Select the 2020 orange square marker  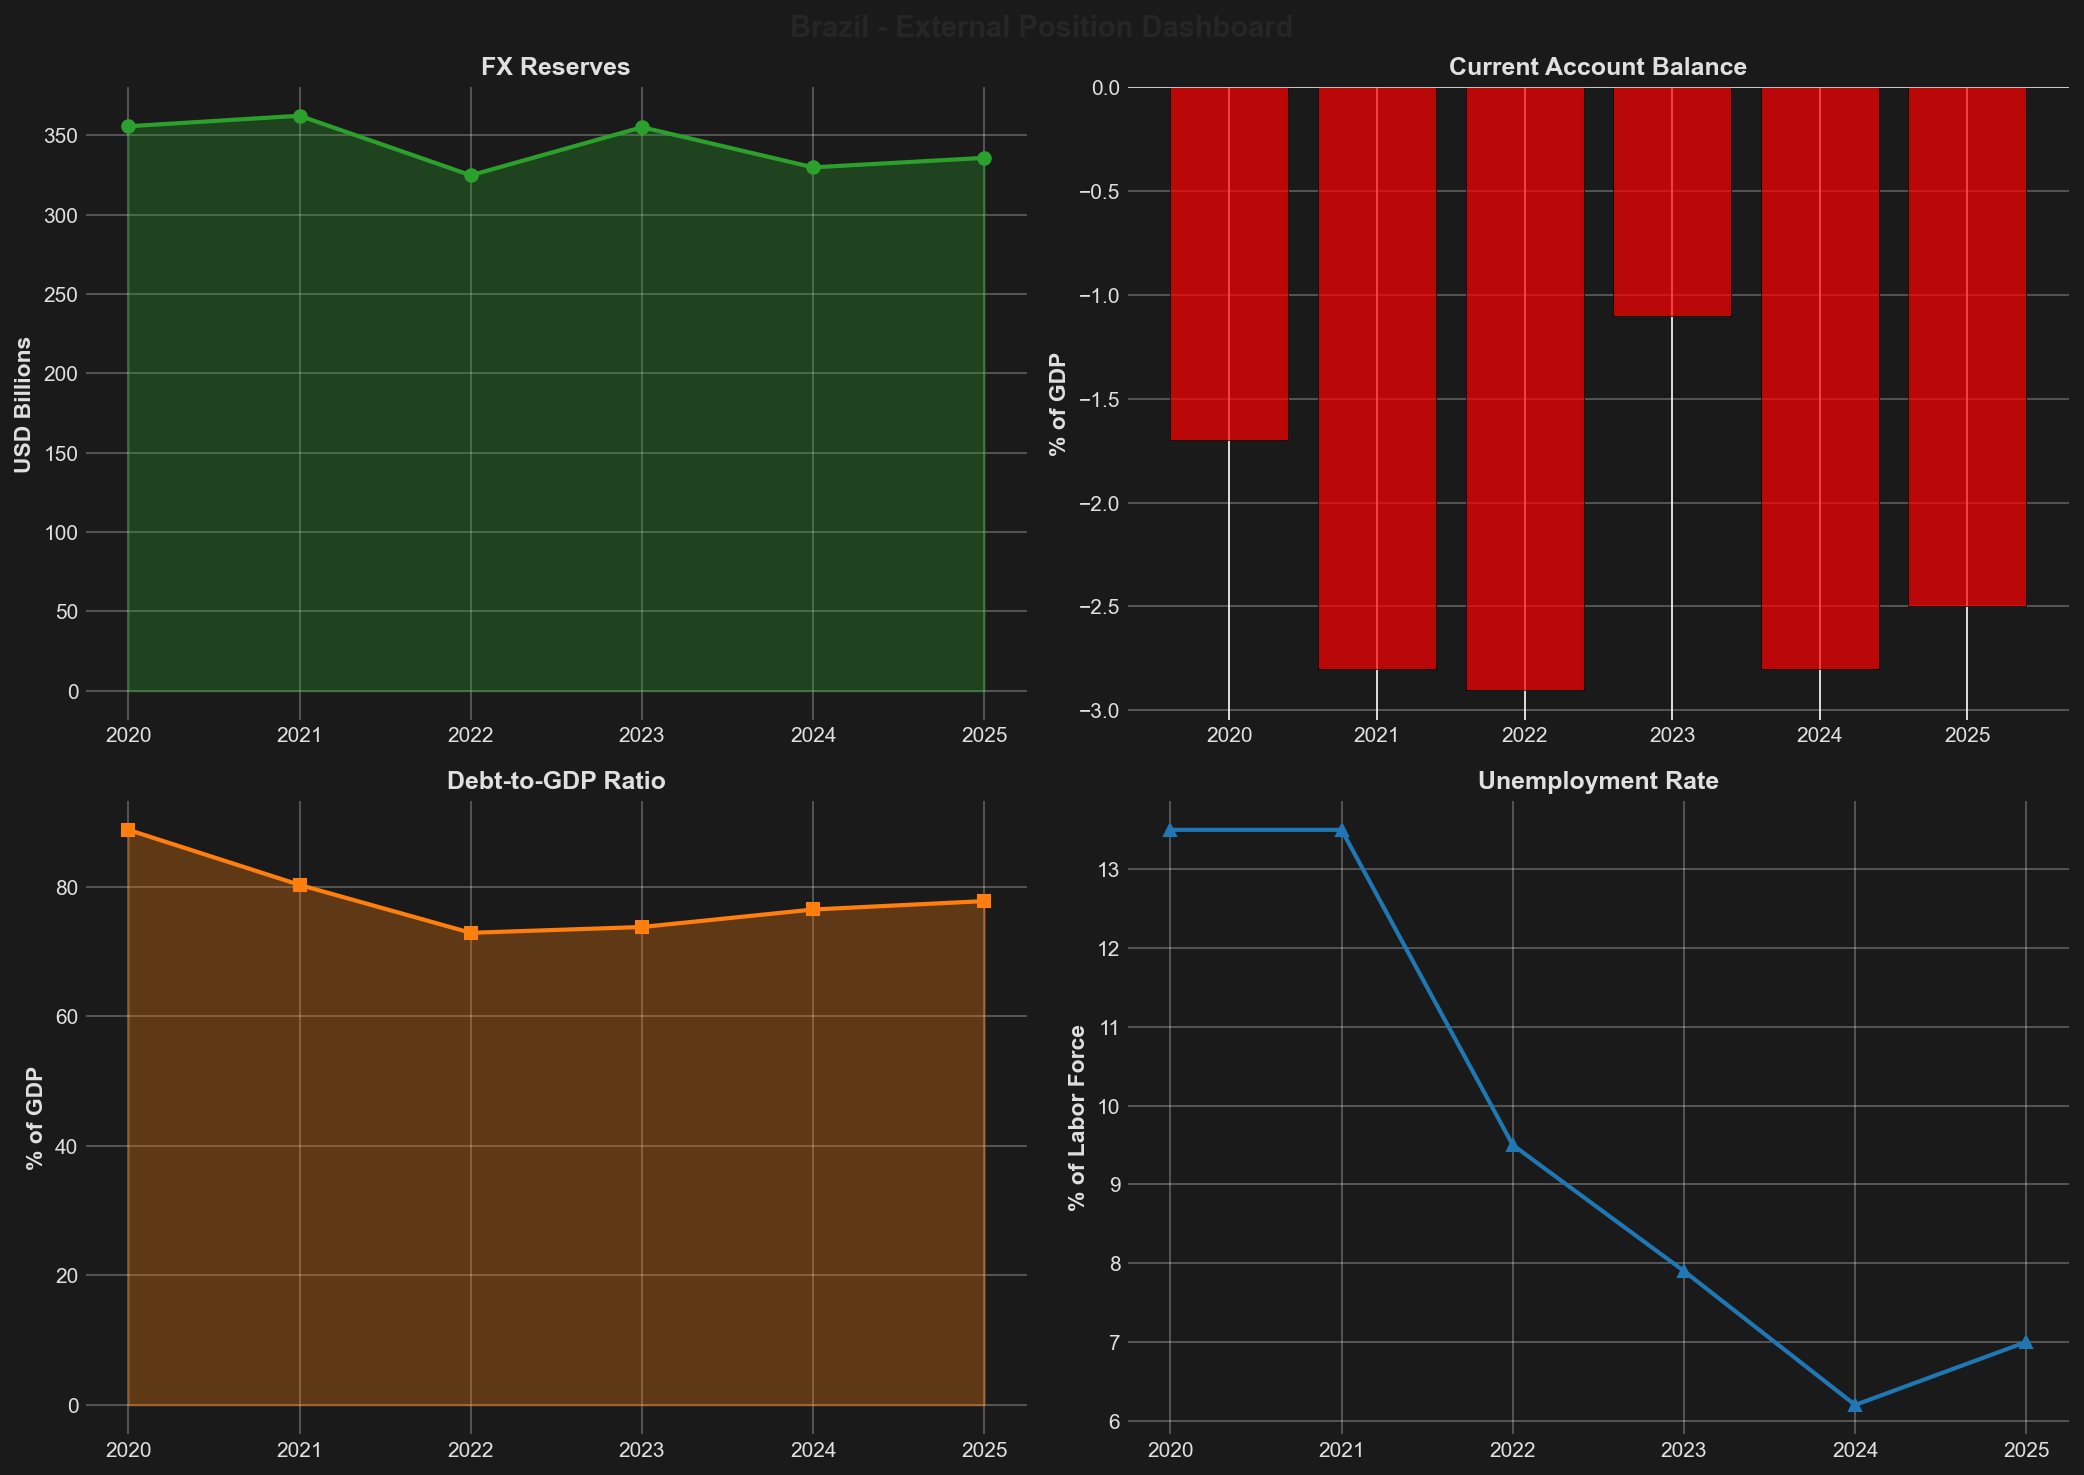pyautogui.click(x=127, y=830)
